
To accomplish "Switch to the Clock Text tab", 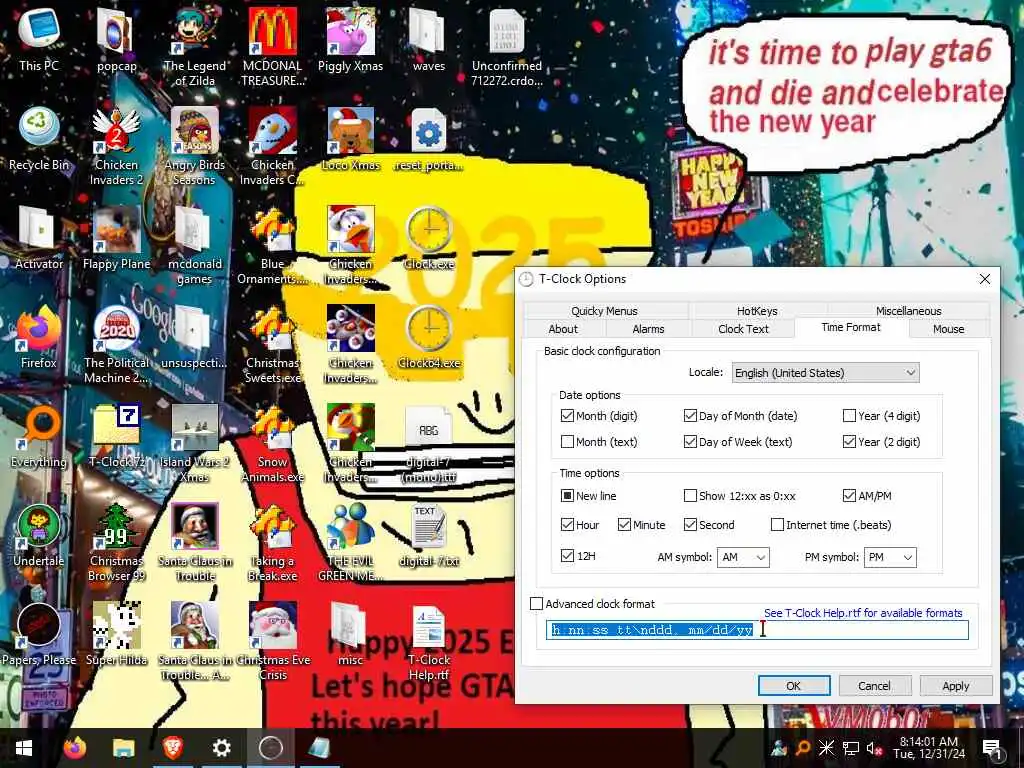I will coord(743,328).
